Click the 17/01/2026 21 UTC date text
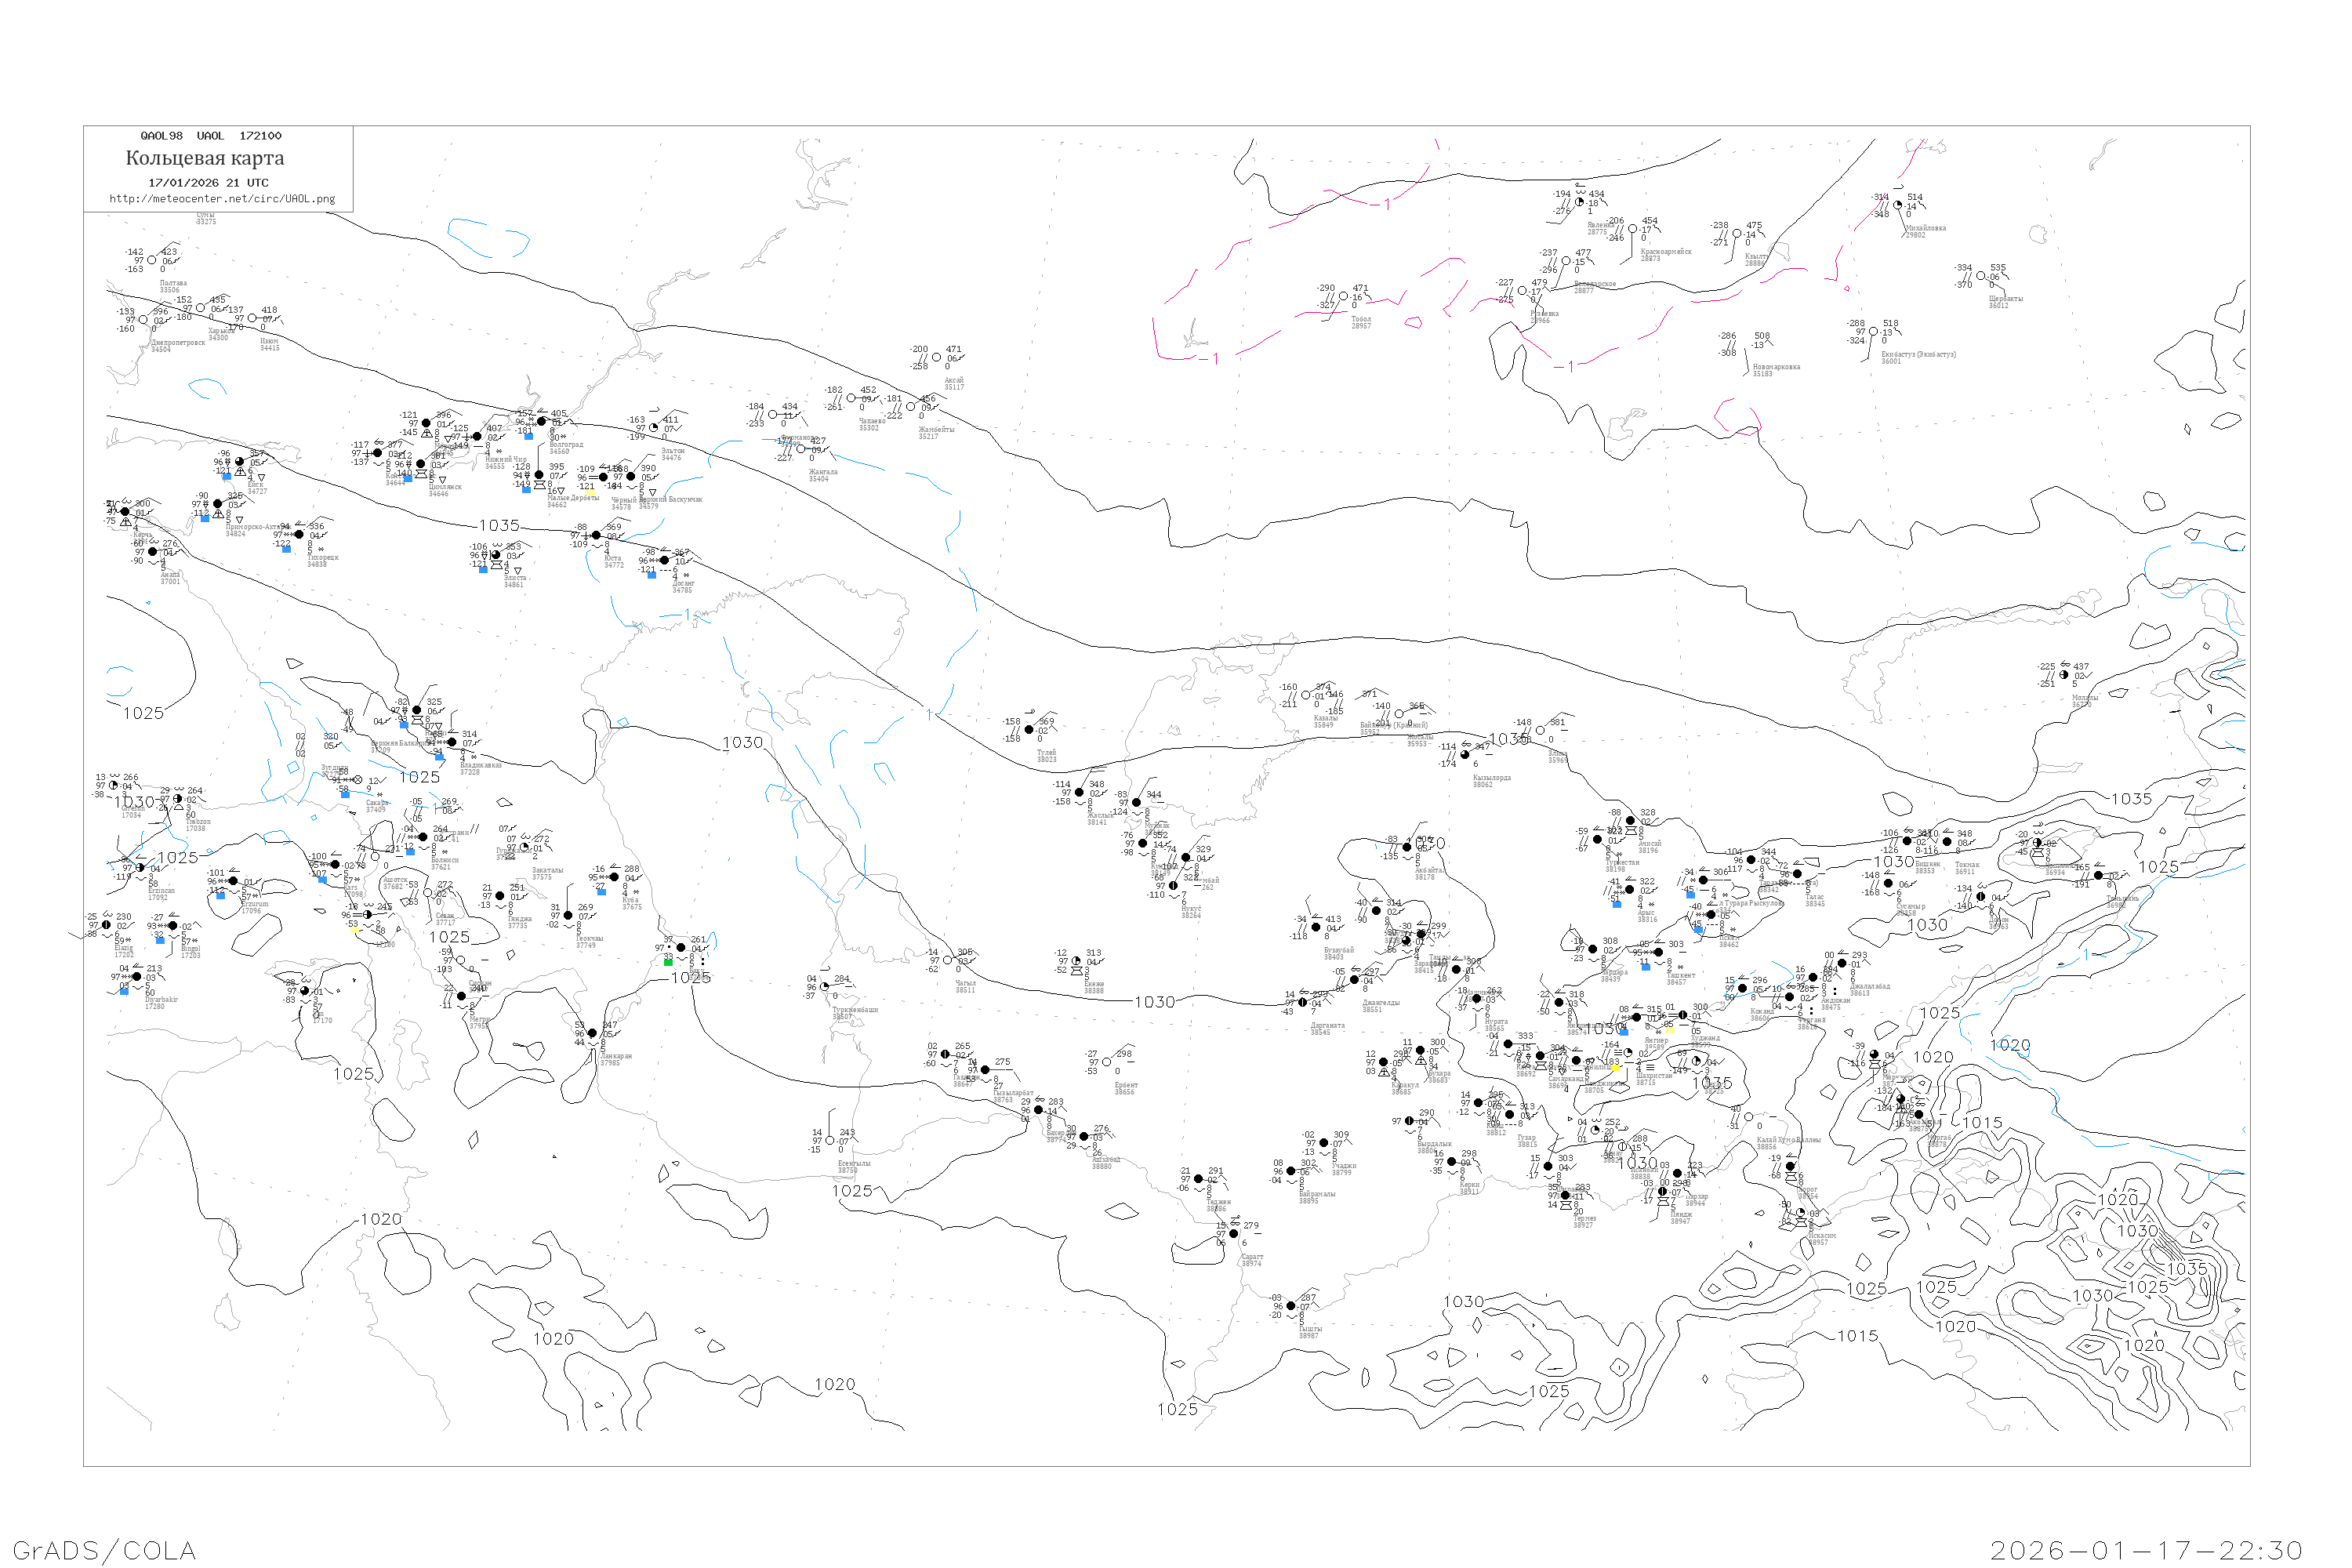Screen dimensions: 2352x1568 pos(208,183)
